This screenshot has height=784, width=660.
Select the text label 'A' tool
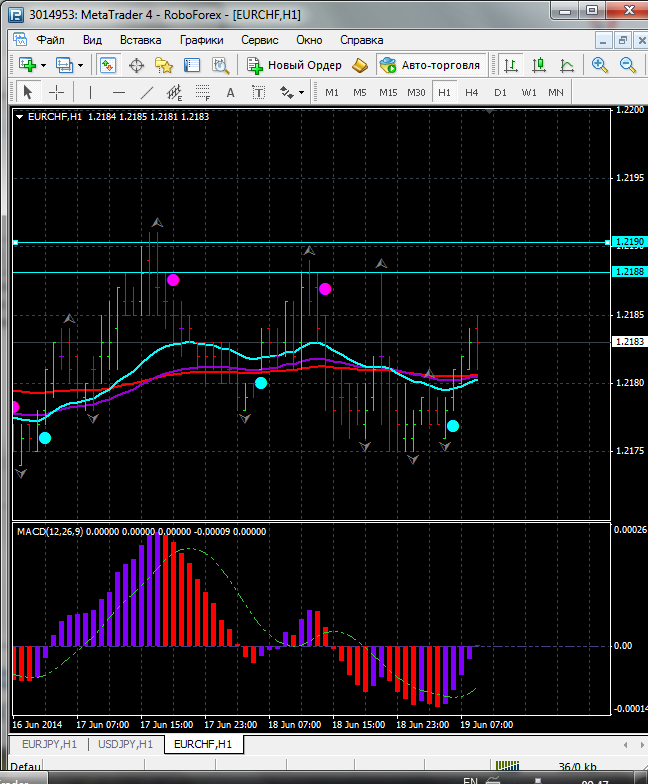tap(230, 92)
